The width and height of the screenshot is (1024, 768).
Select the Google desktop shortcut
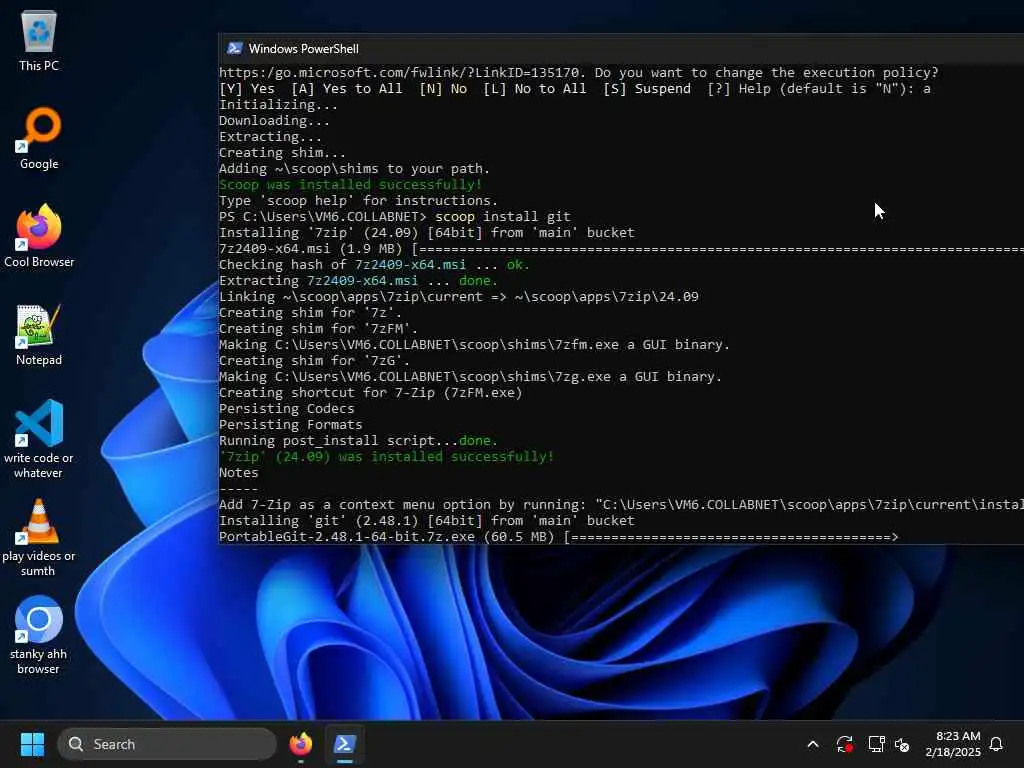click(x=39, y=138)
